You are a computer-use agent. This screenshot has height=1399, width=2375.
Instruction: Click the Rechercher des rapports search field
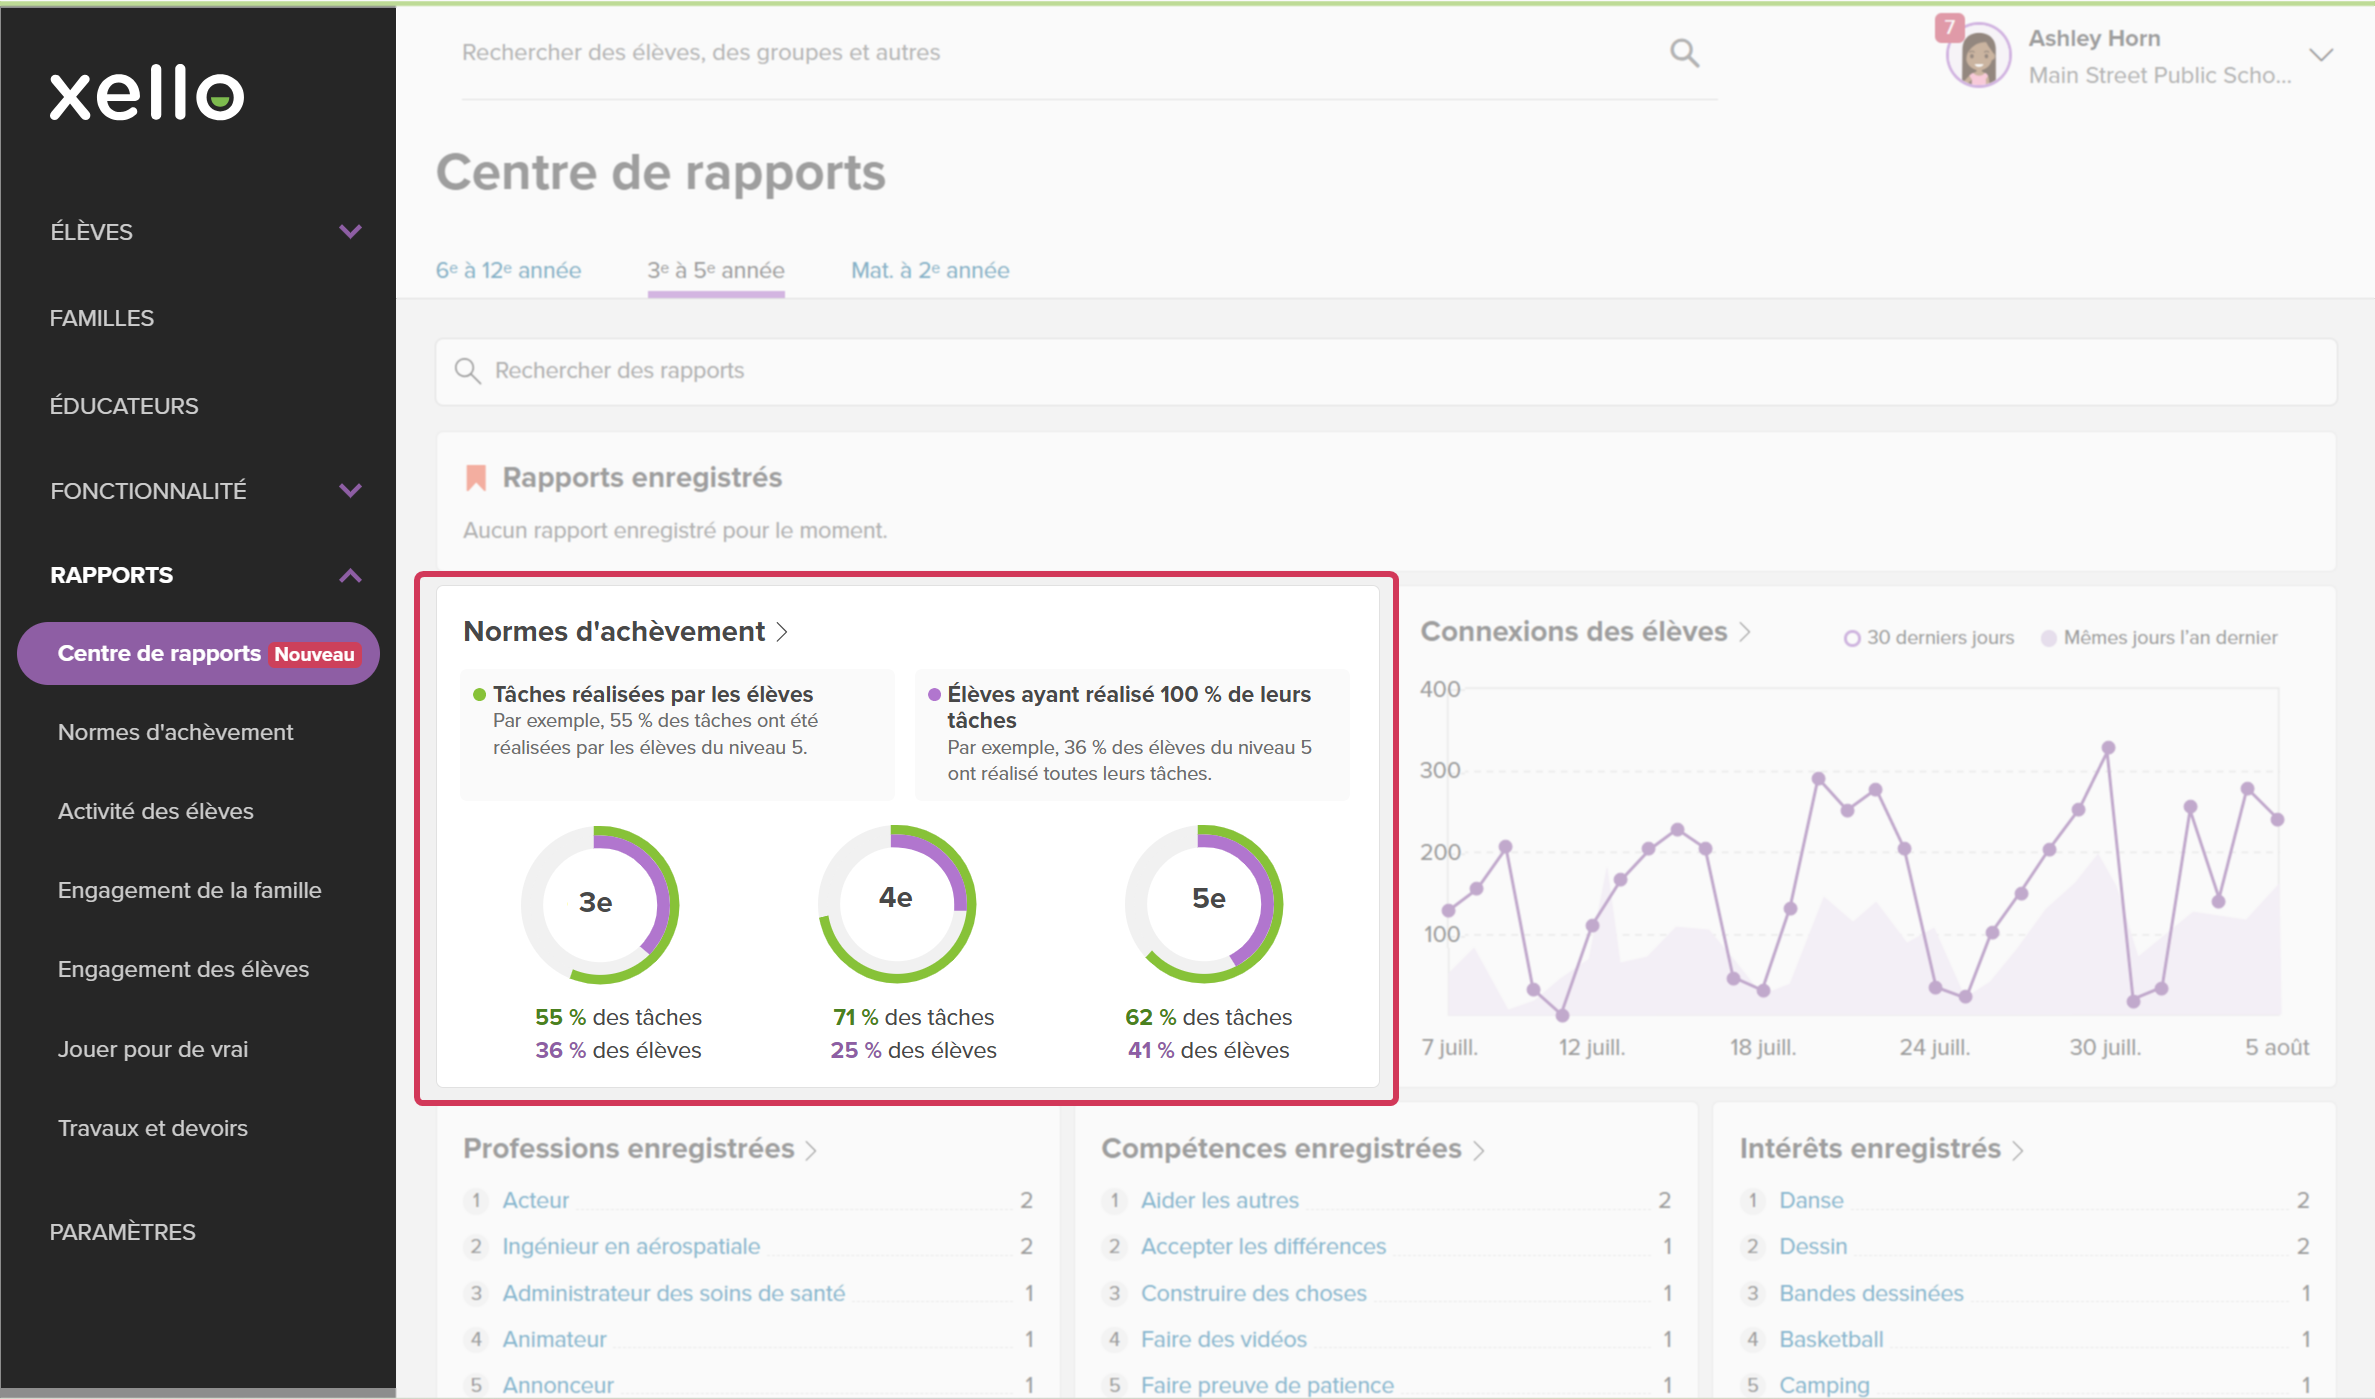(1385, 371)
